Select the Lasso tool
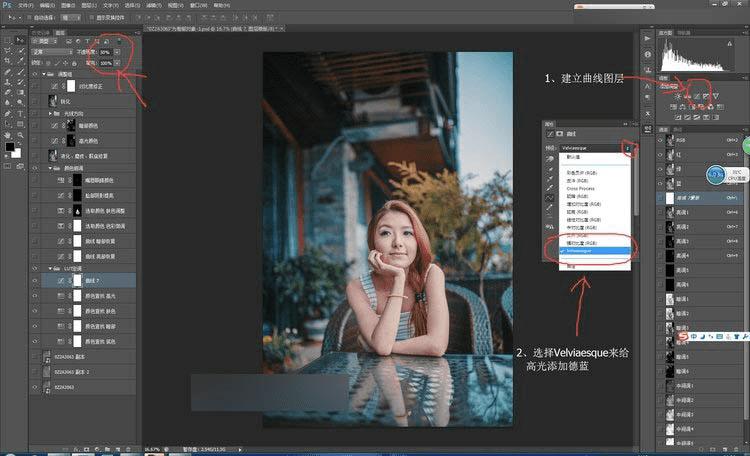Viewport: 750px width, 456px height. 8,51
